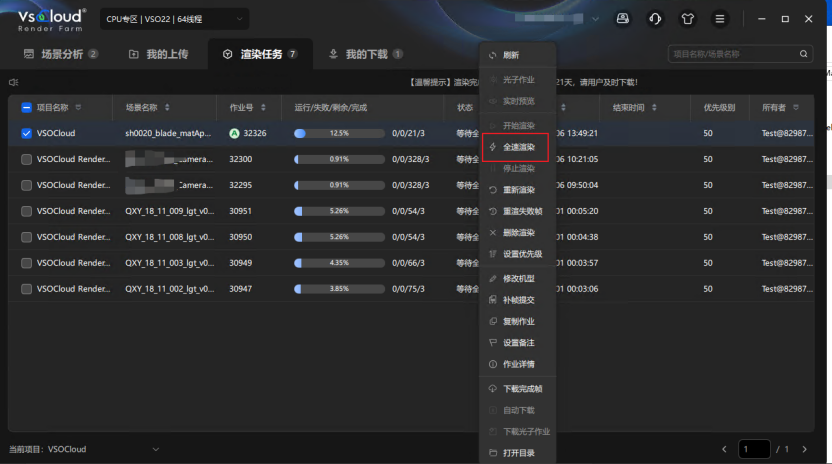
Task: Select 全速渲染 from the context menu
Action: click(x=518, y=147)
